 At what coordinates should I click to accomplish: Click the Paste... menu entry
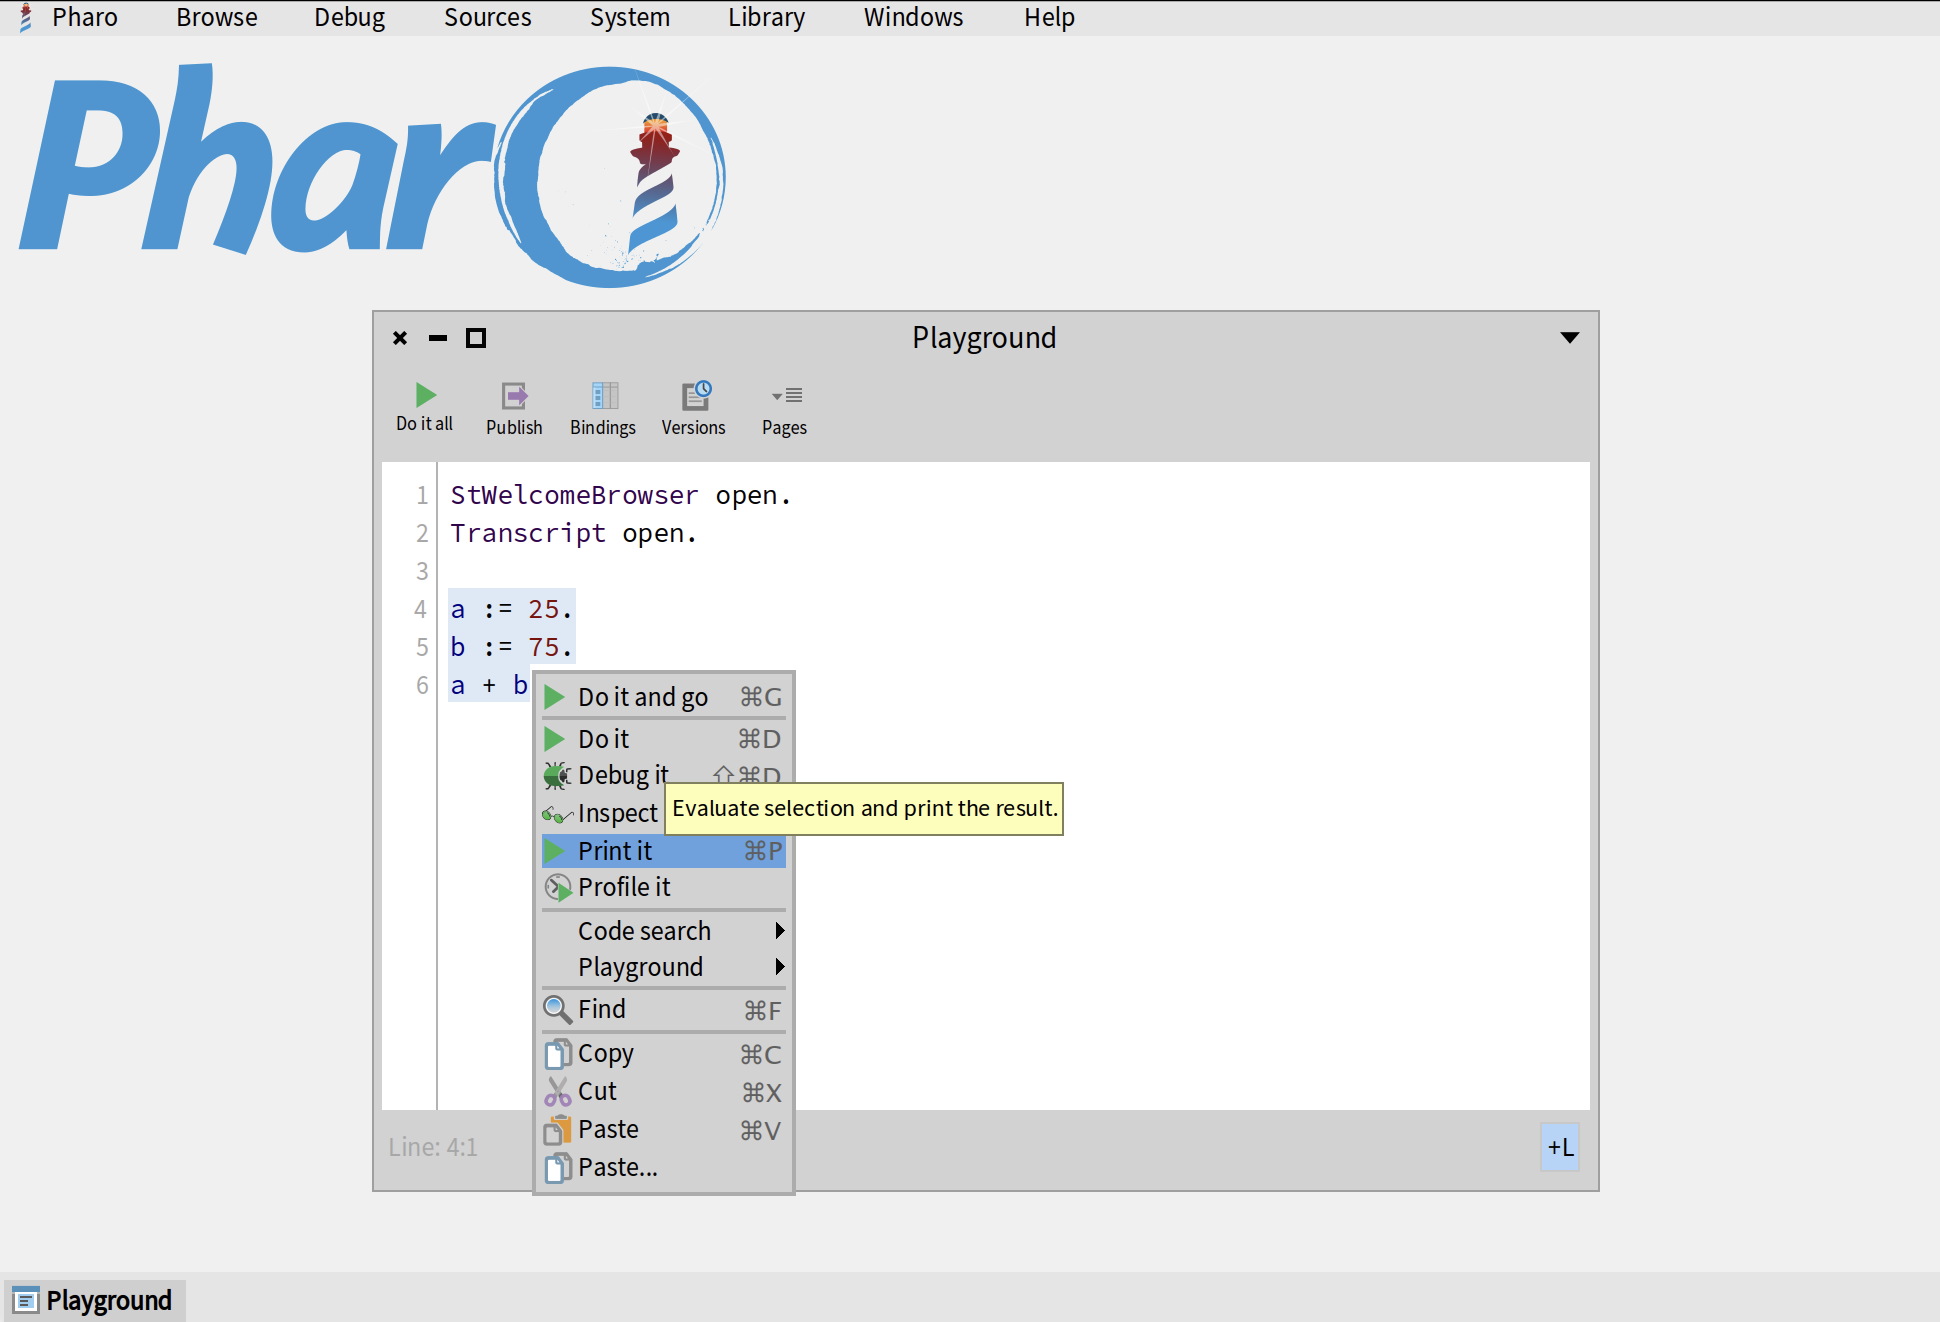tap(618, 1167)
